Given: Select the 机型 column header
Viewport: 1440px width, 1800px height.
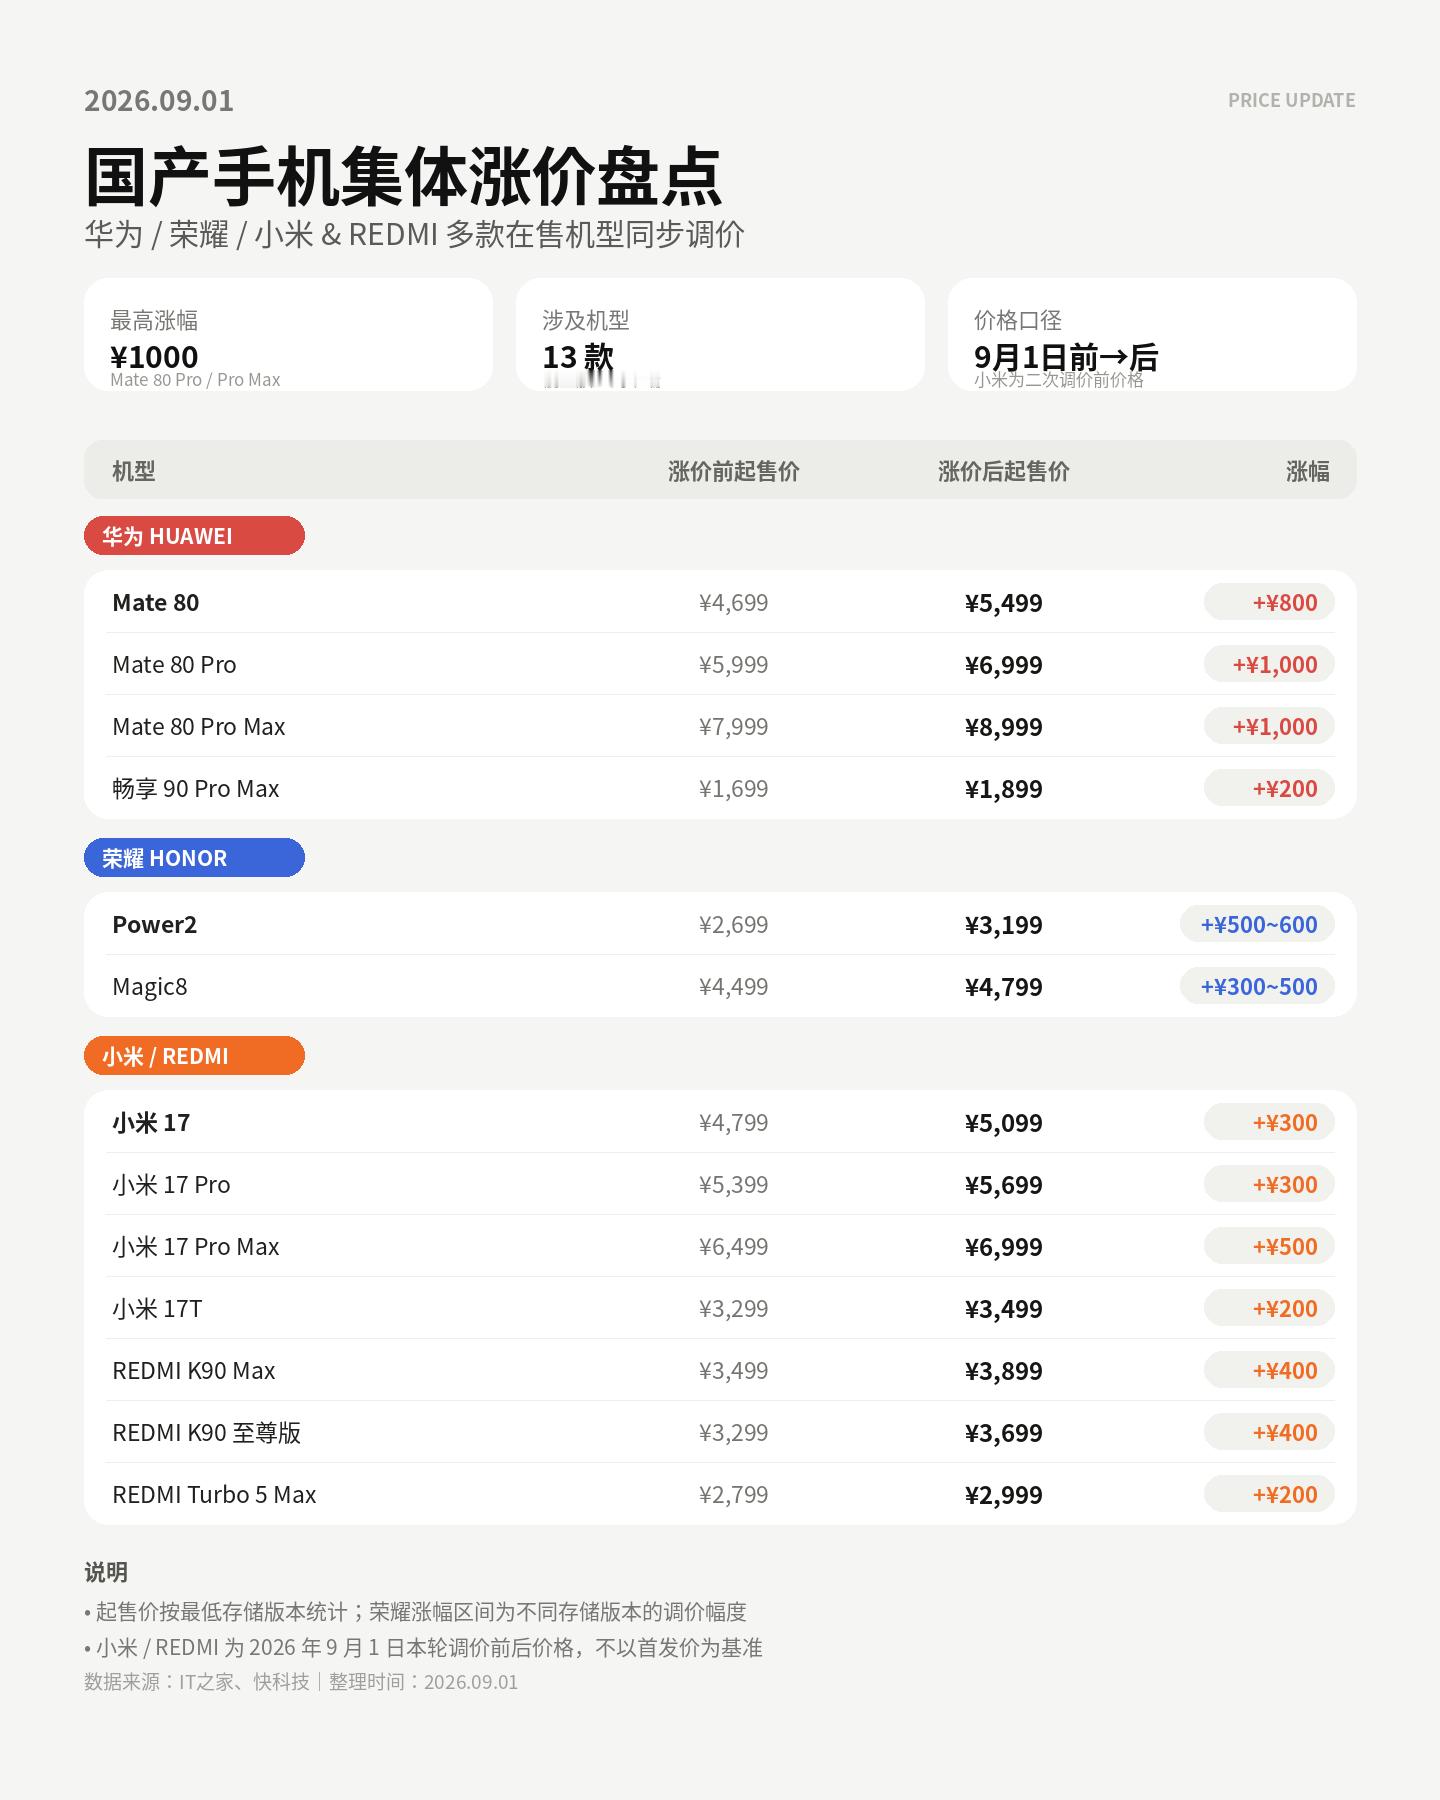Looking at the screenshot, I should pyautogui.click(x=134, y=471).
